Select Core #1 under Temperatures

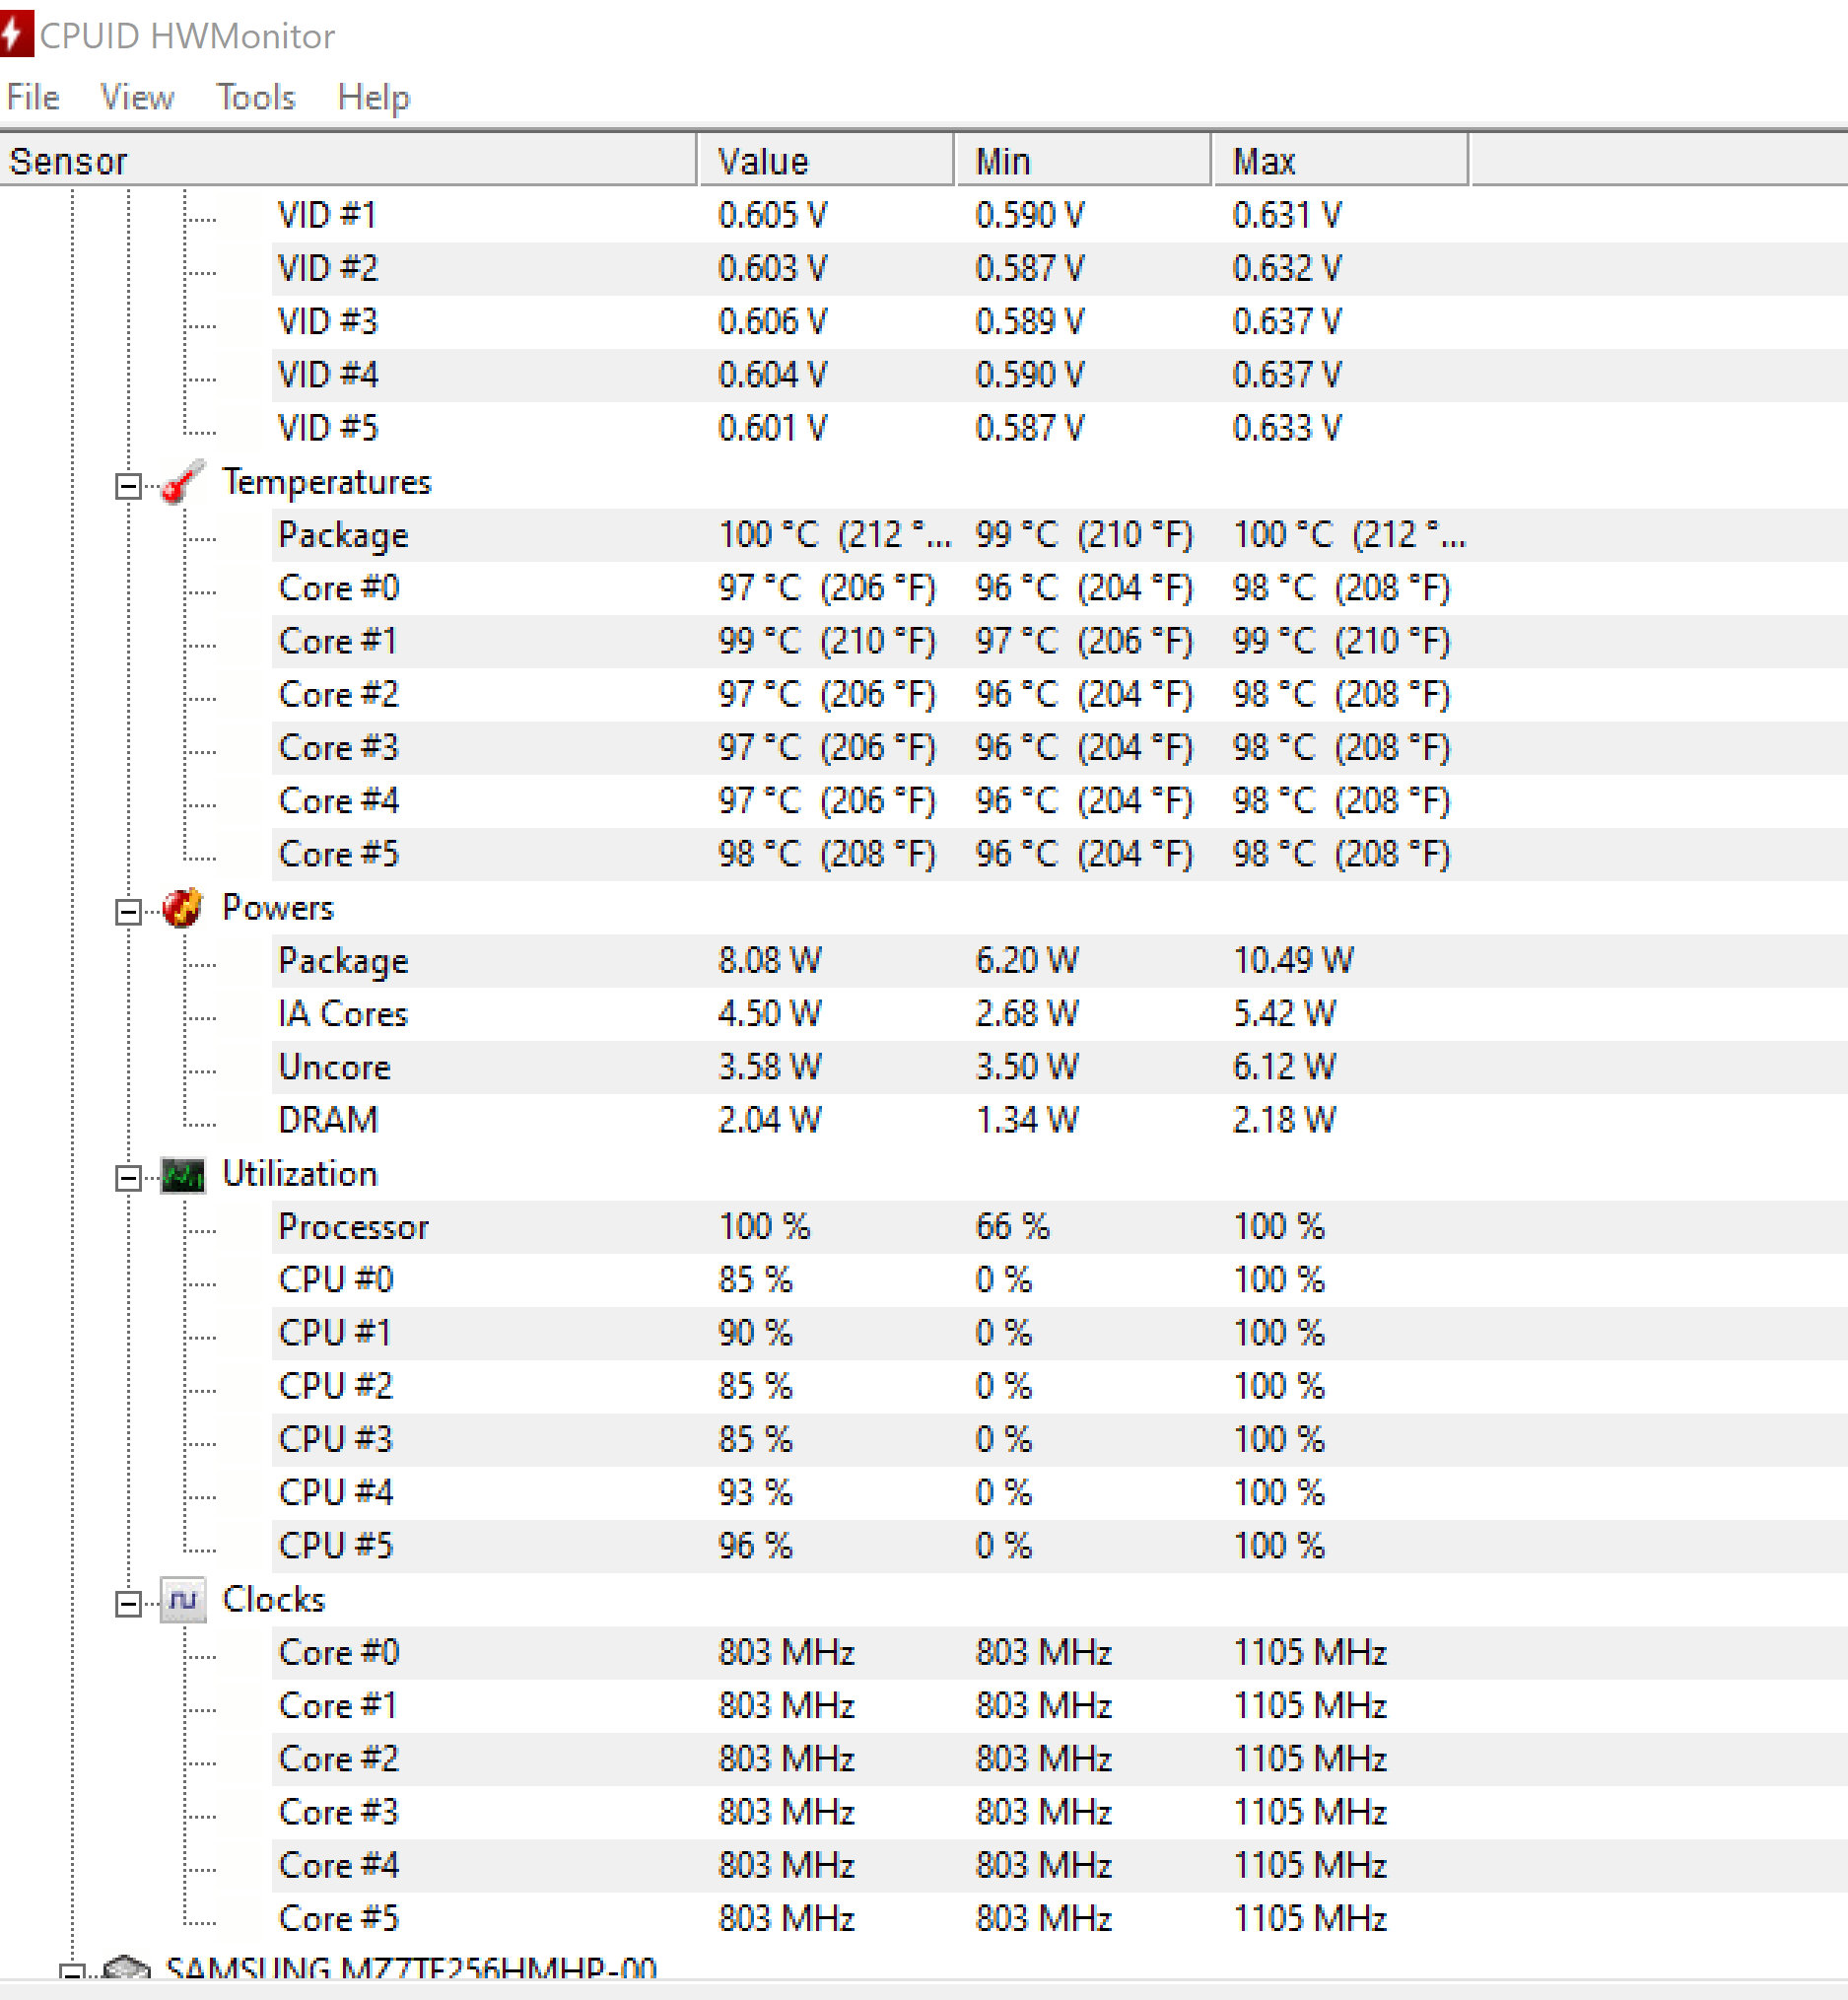coord(1059,641)
